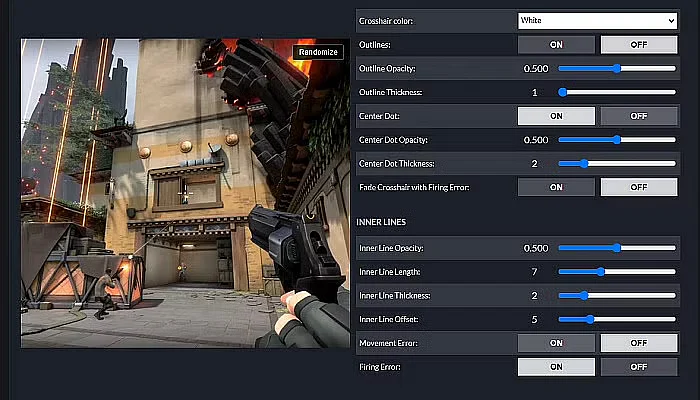Image resolution: width=700 pixels, height=400 pixels.
Task: Turn Firing Error OFF
Action: tap(639, 367)
